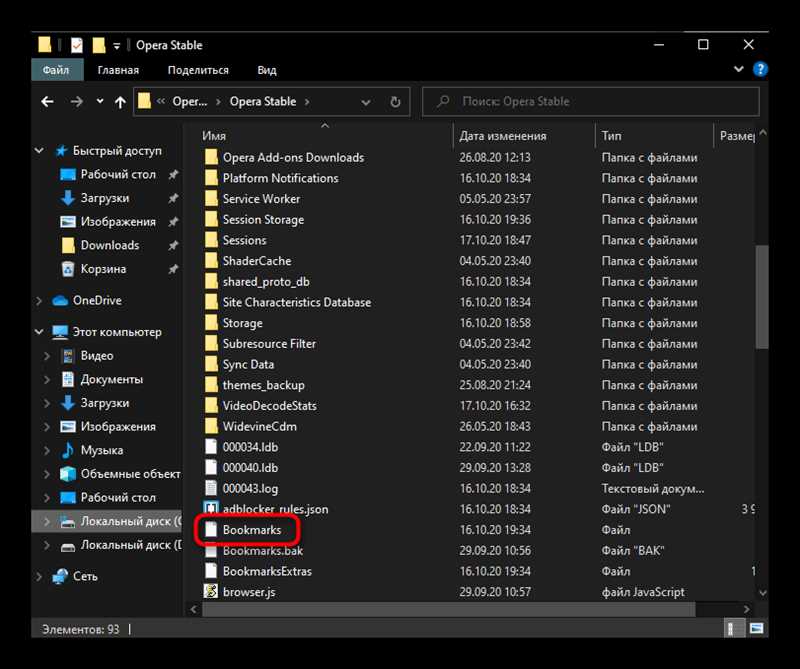Open the Вид ribbon tab

tap(267, 70)
